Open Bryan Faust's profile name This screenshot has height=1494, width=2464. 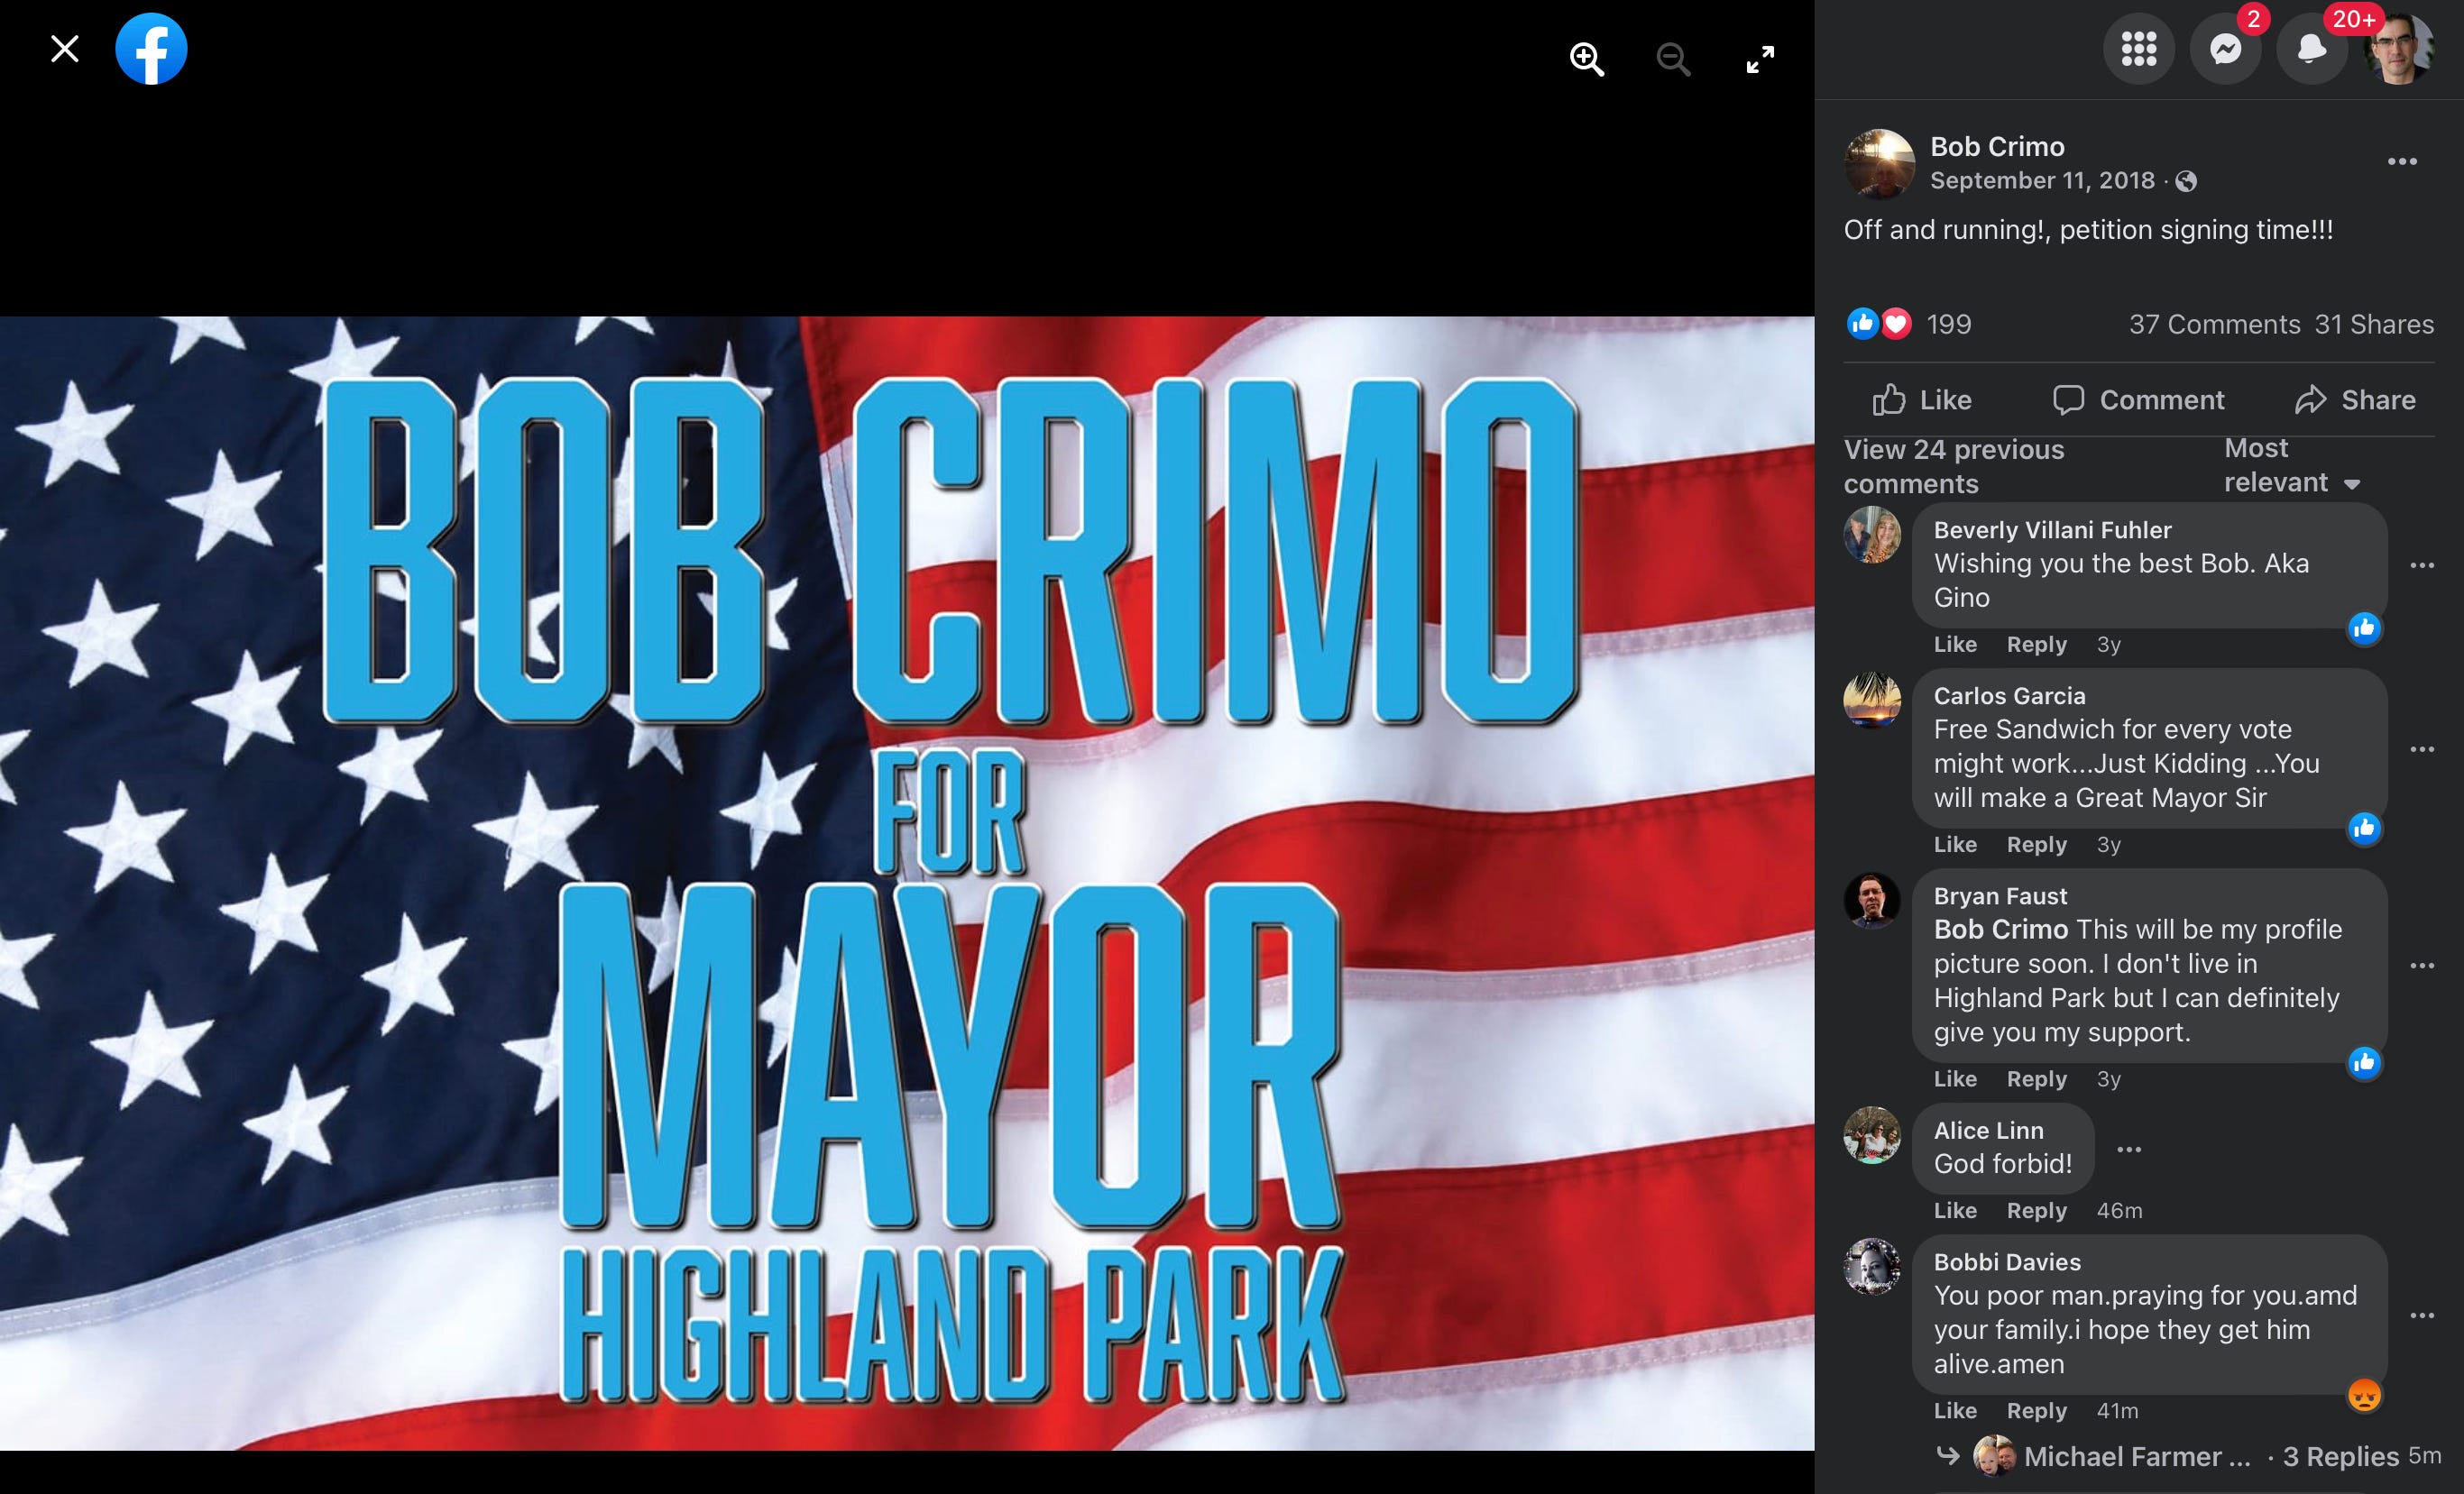[x=2000, y=896]
